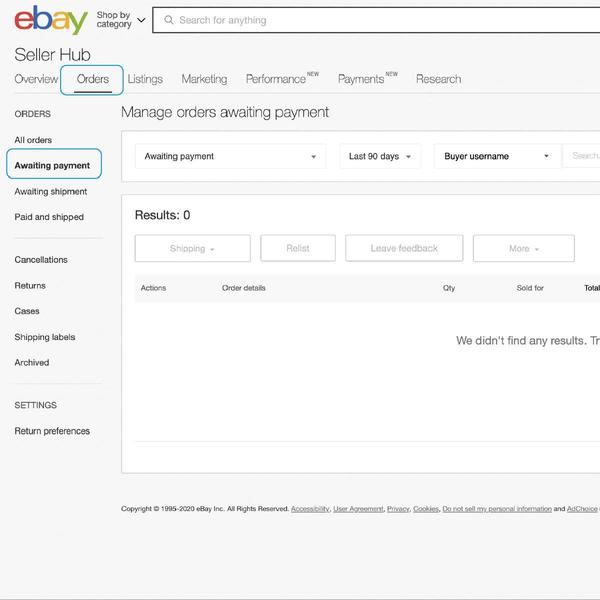This screenshot has height=600, width=600.
Task: Click the order search field next to Buyer username
Action: point(581,156)
